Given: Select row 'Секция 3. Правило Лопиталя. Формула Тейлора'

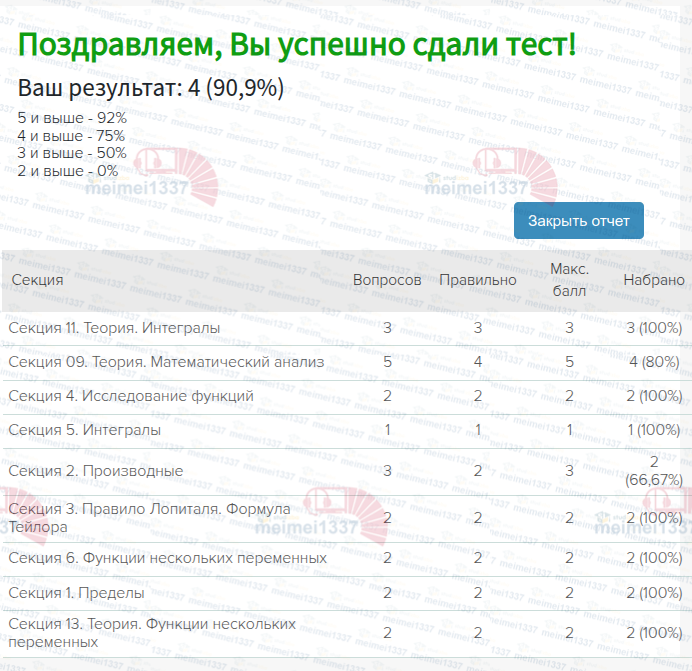Looking at the screenshot, I should (346, 518).
